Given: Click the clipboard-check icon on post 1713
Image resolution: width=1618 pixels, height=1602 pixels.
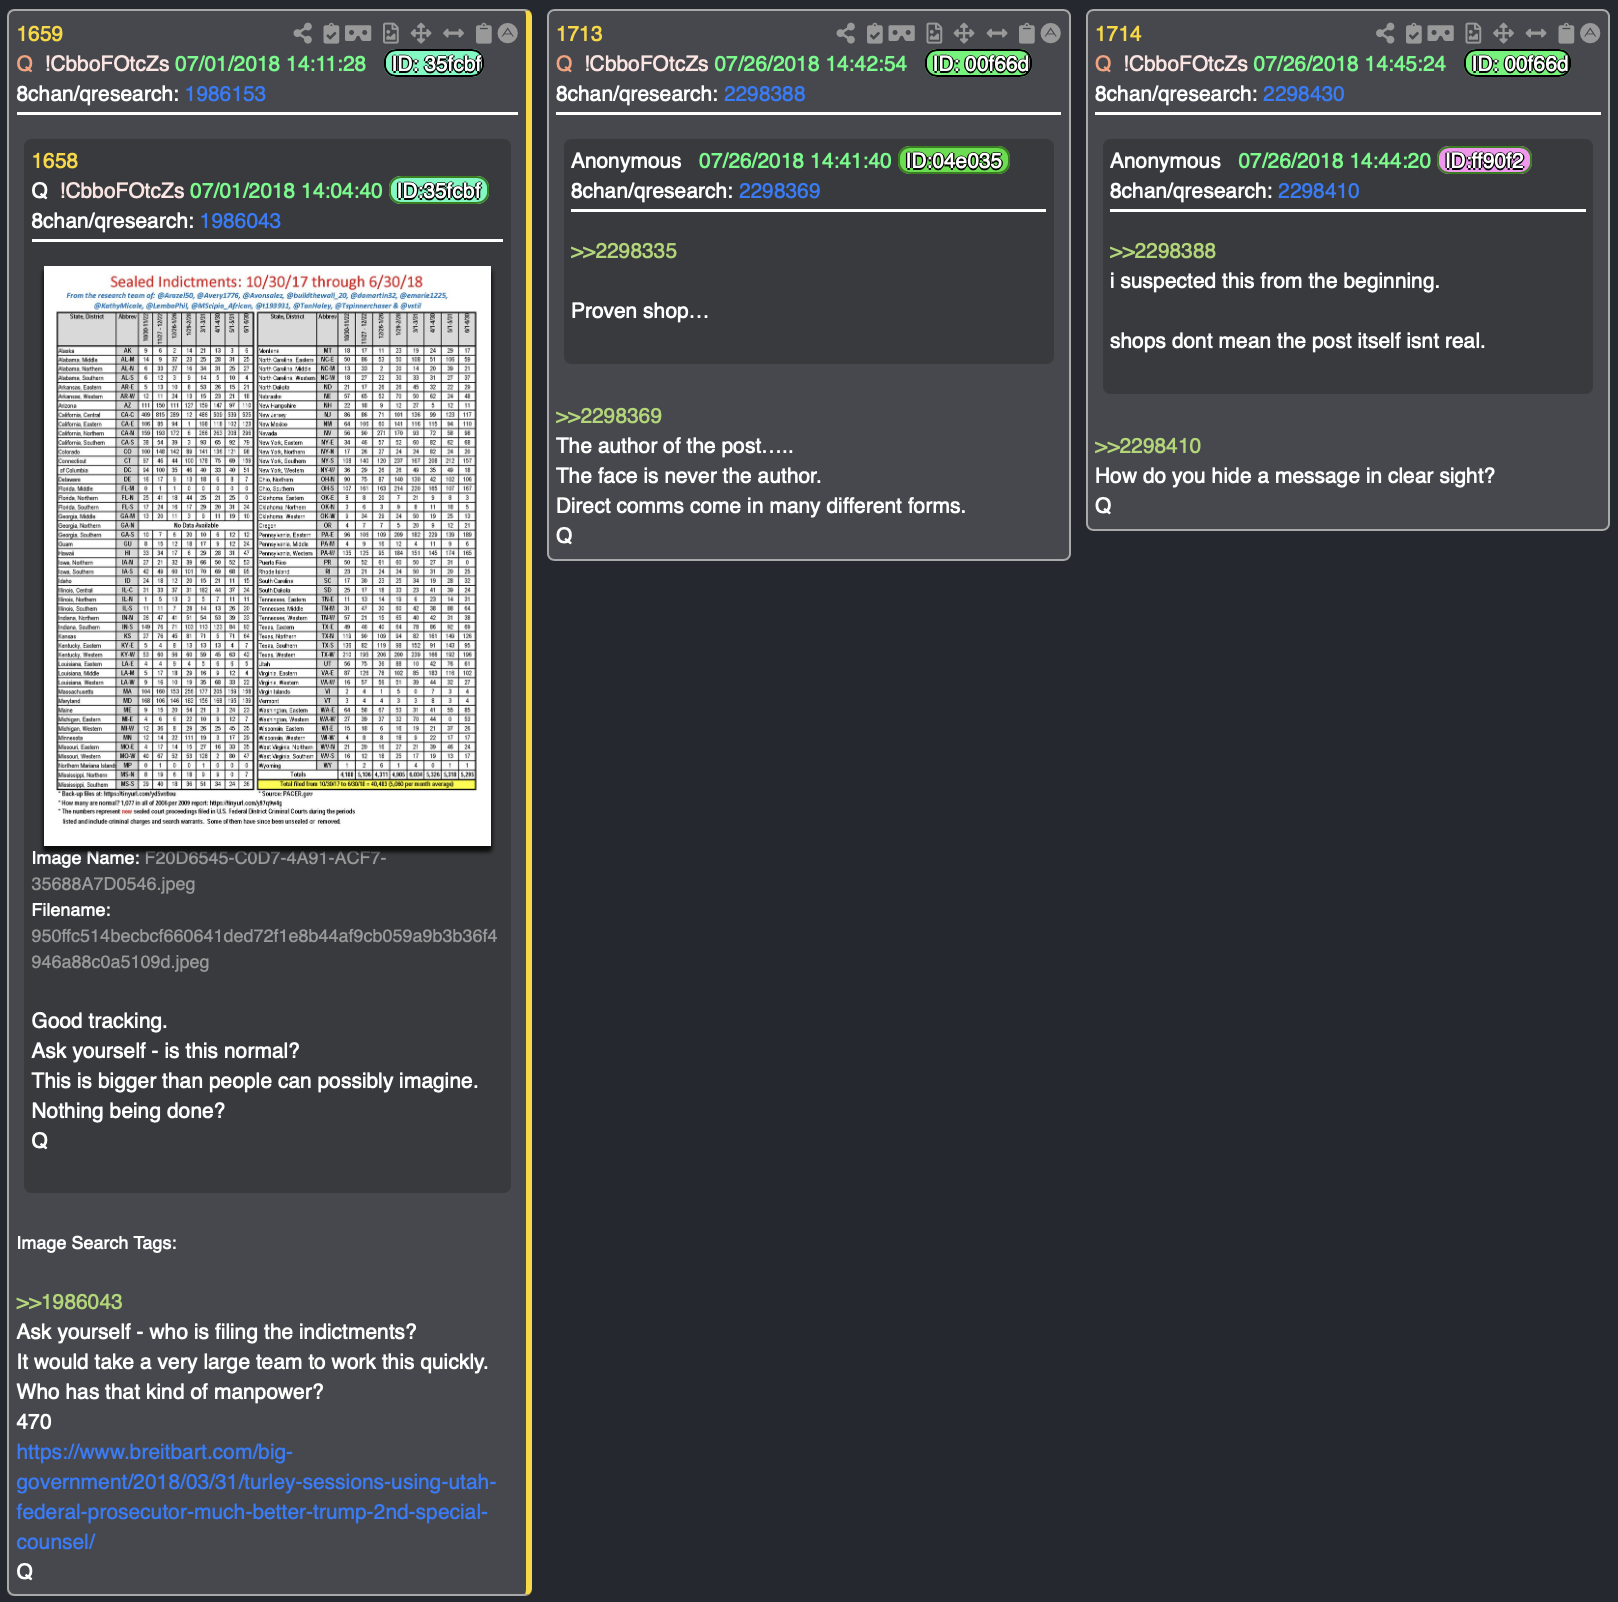Looking at the screenshot, I should (x=874, y=33).
